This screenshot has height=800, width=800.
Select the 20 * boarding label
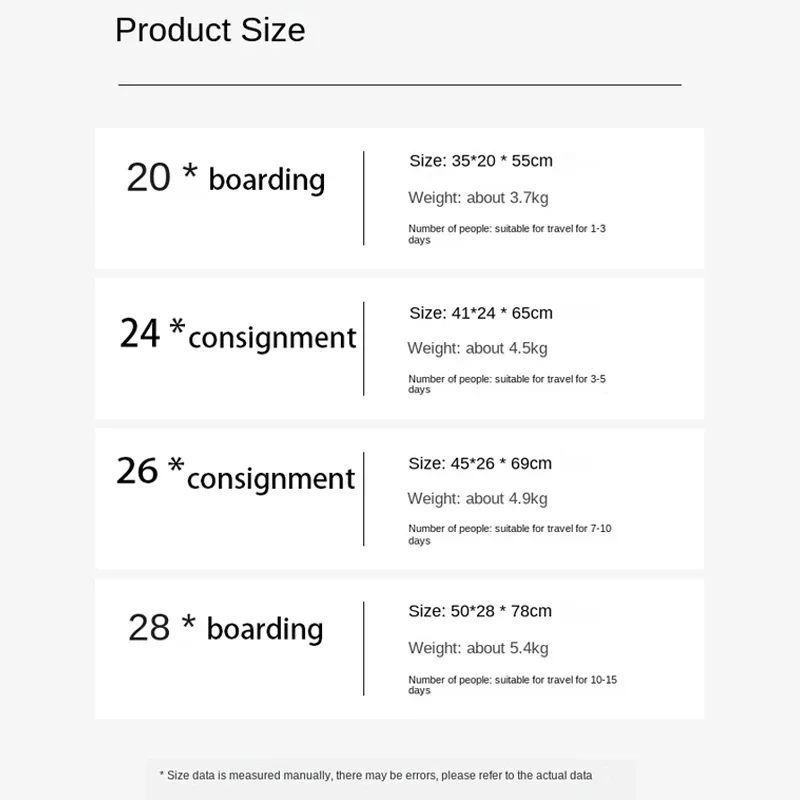coord(226,178)
